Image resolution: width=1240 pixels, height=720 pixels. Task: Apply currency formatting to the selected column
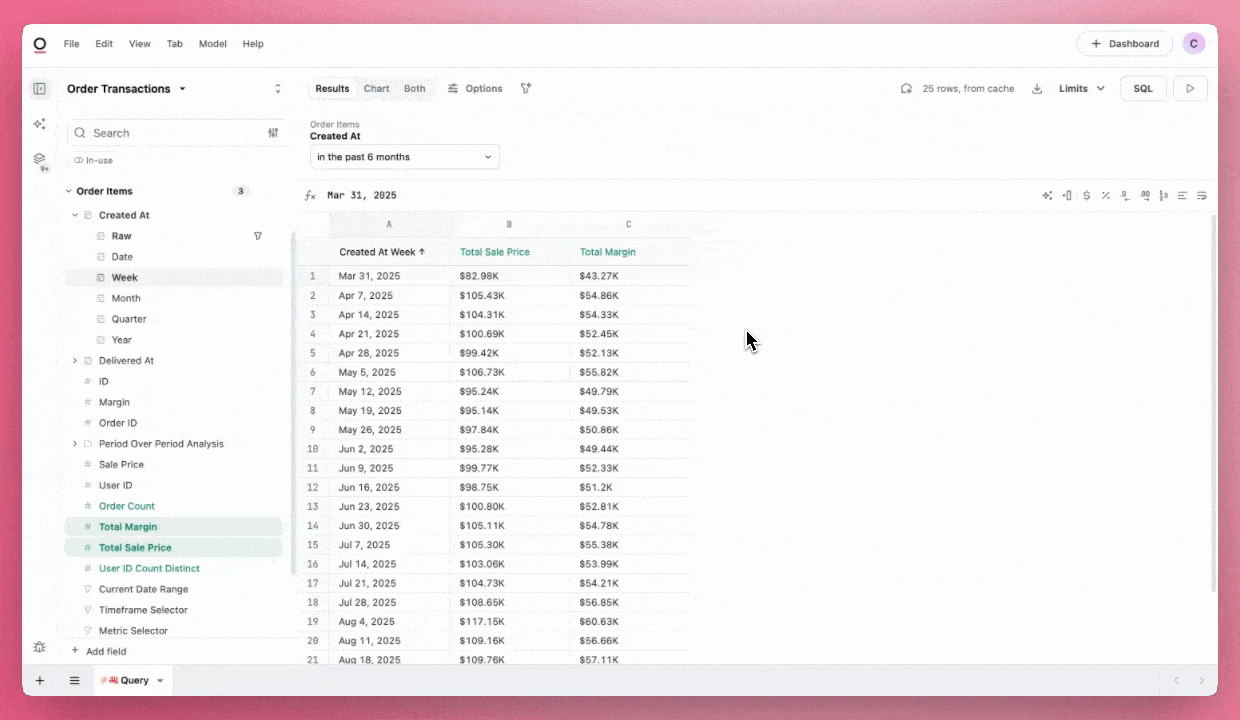click(1087, 195)
